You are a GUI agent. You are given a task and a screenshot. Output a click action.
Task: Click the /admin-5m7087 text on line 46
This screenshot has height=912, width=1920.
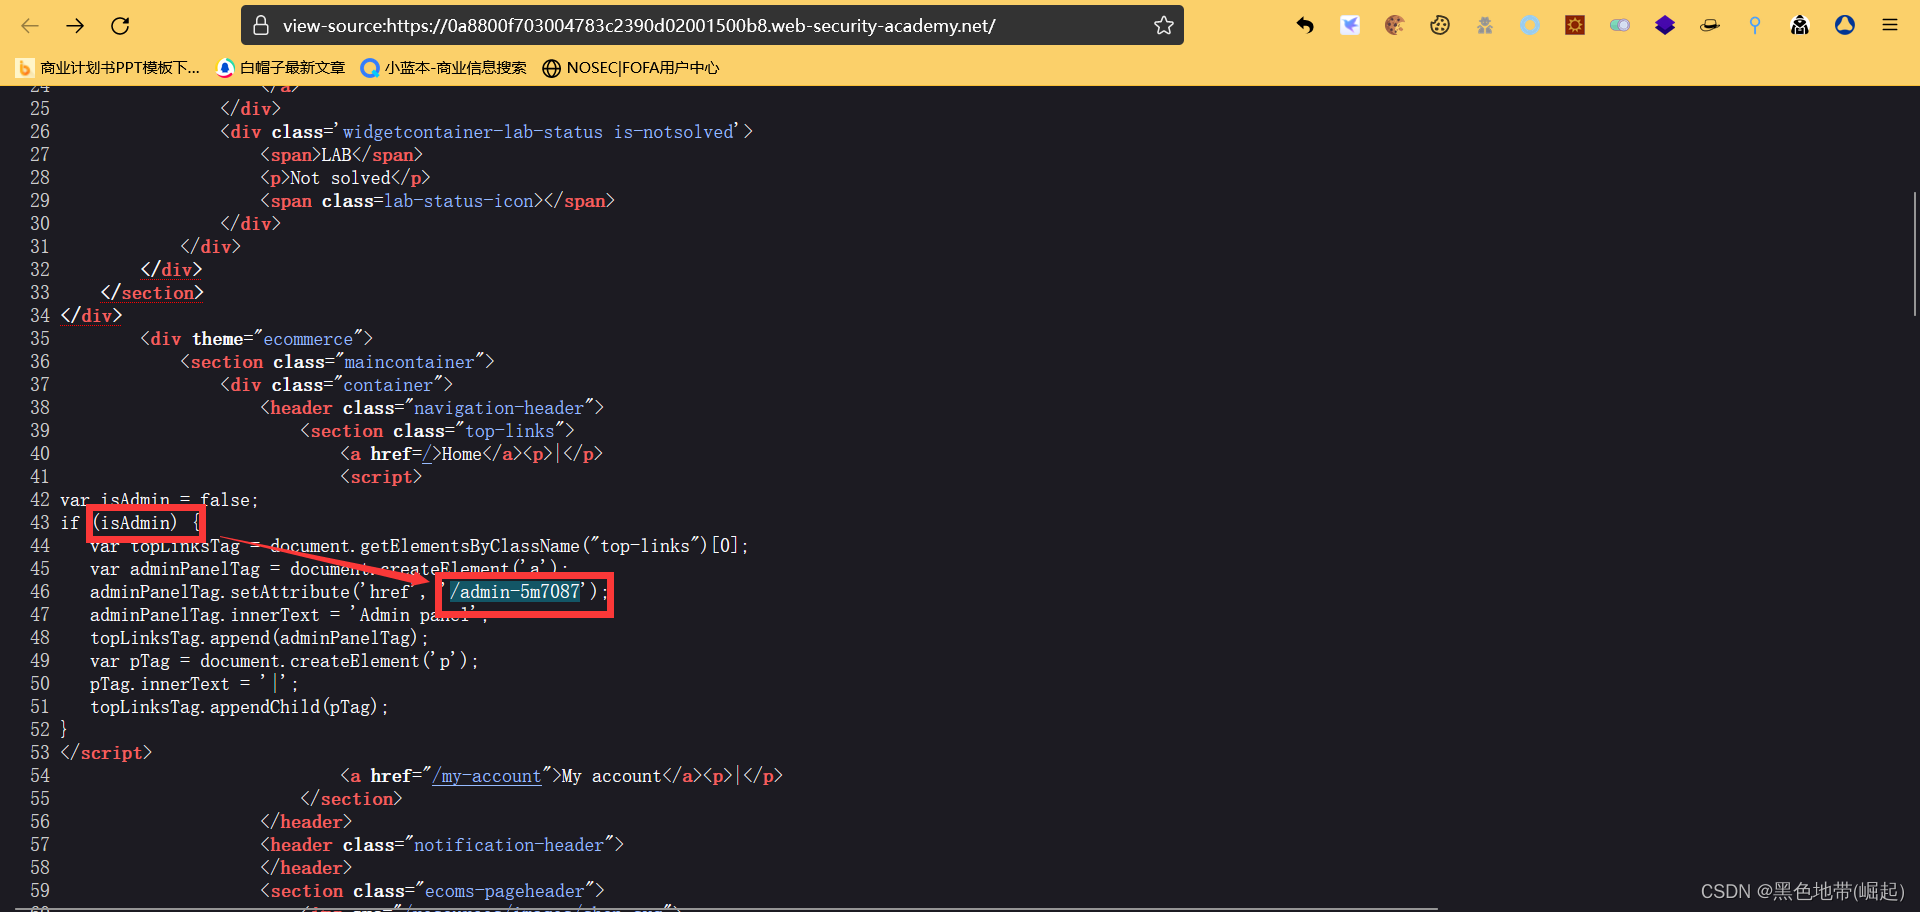tap(515, 592)
